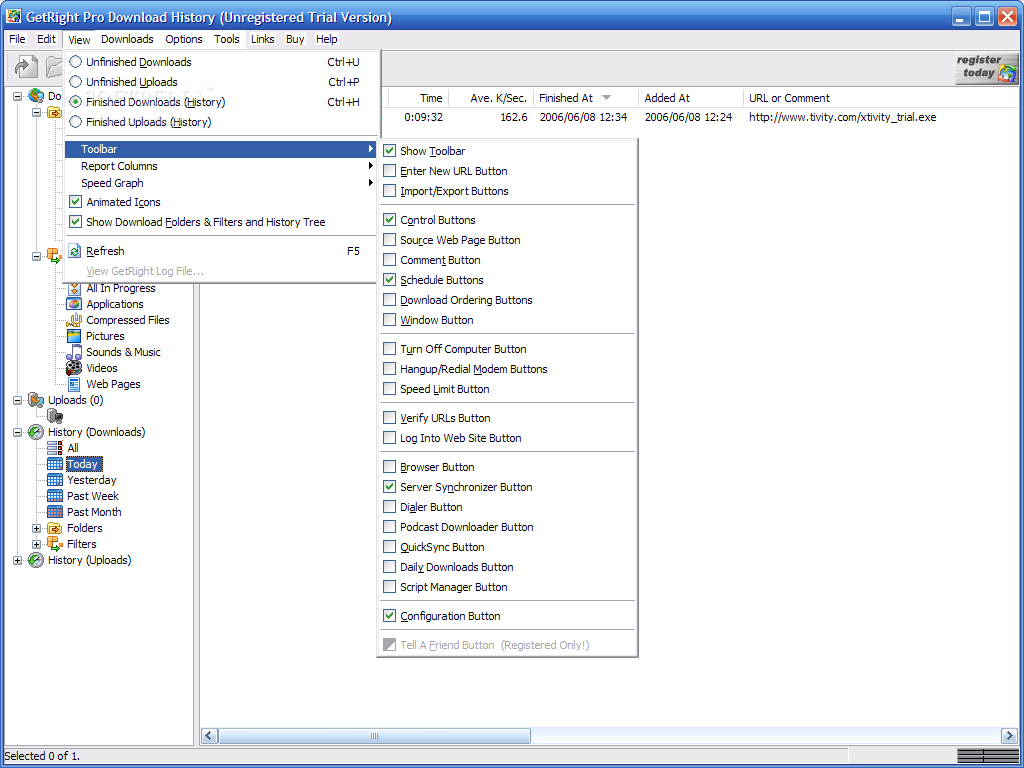Open the Speed Graph submenu
Screen dimensions: 1024x768
coord(112,183)
